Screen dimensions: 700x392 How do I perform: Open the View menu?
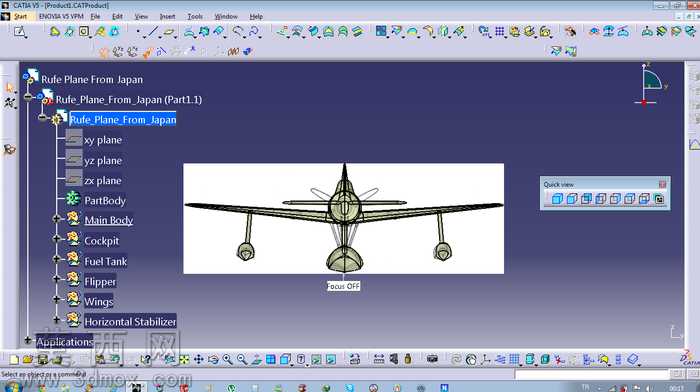coord(141,17)
